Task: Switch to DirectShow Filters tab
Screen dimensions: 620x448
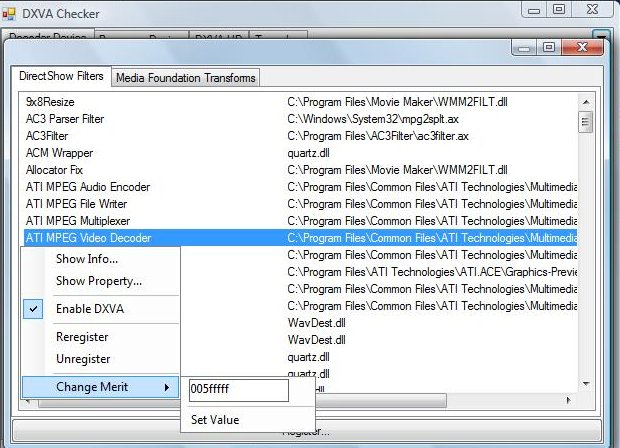Action: [x=61, y=76]
